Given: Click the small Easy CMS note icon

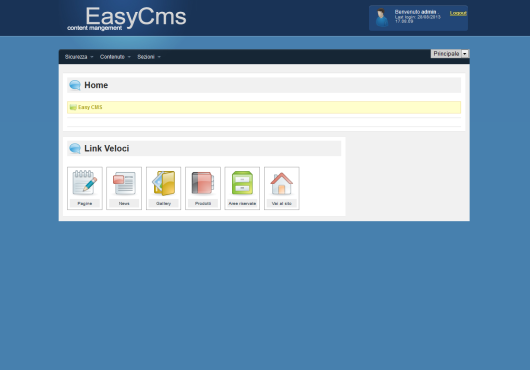Looking at the screenshot, I should pos(73,107).
